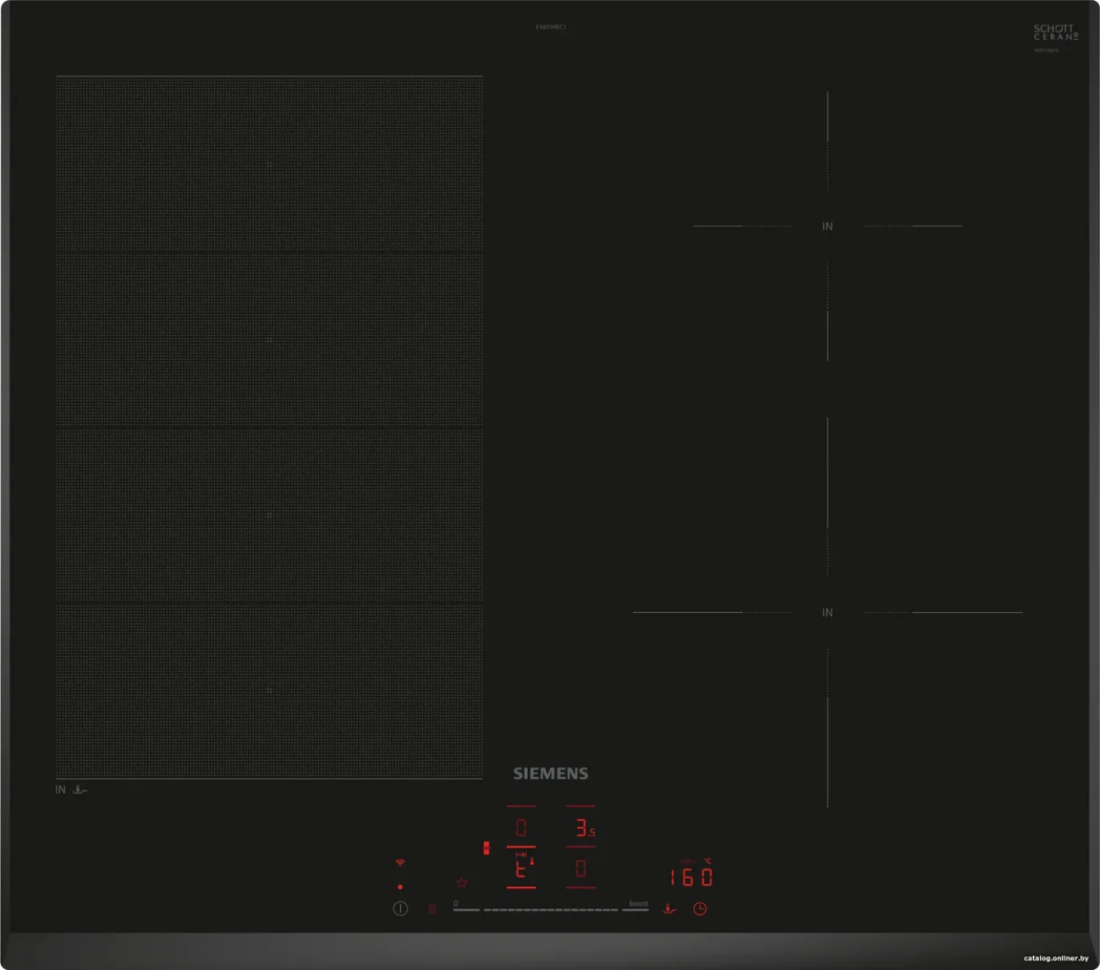The width and height of the screenshot is (1100, 970).
Task: Tap the flex zone link icon
Action: click(486, 848)
